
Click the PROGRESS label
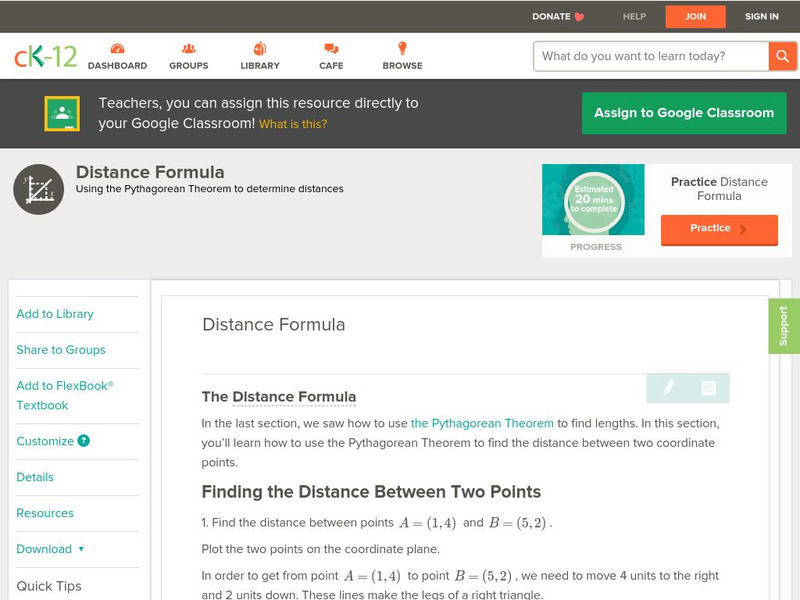point(596,247)
